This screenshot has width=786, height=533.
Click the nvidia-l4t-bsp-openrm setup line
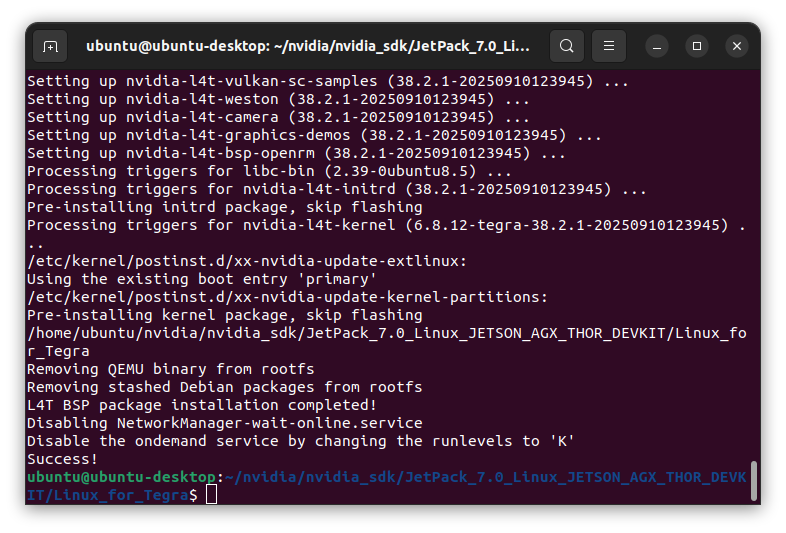(x=296, y=153)
